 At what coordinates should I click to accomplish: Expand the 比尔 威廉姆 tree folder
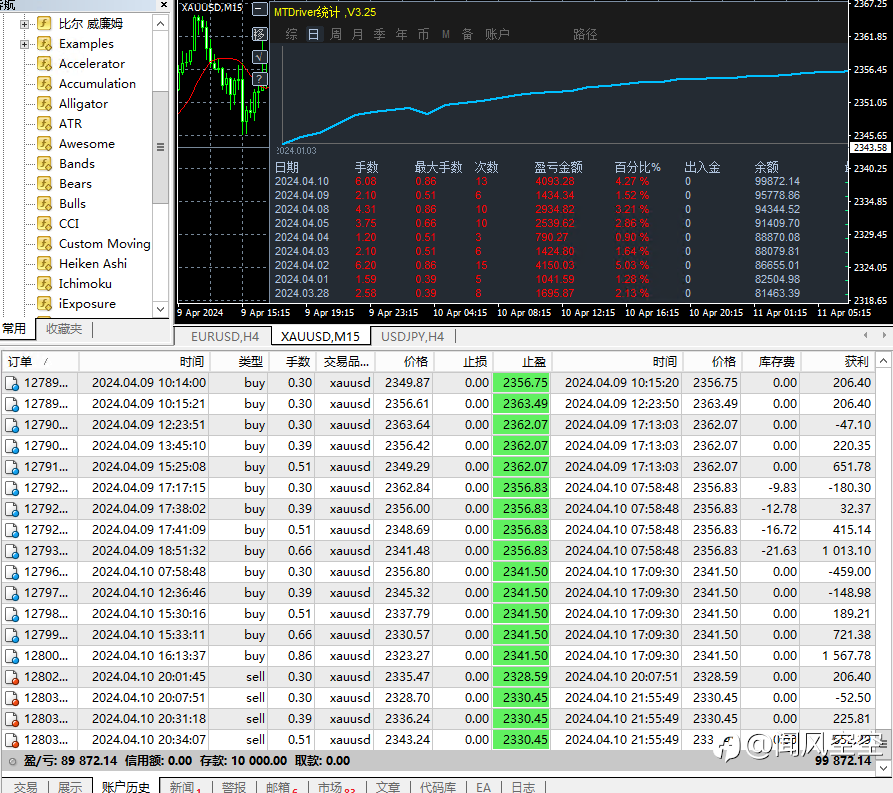point(24,24)
